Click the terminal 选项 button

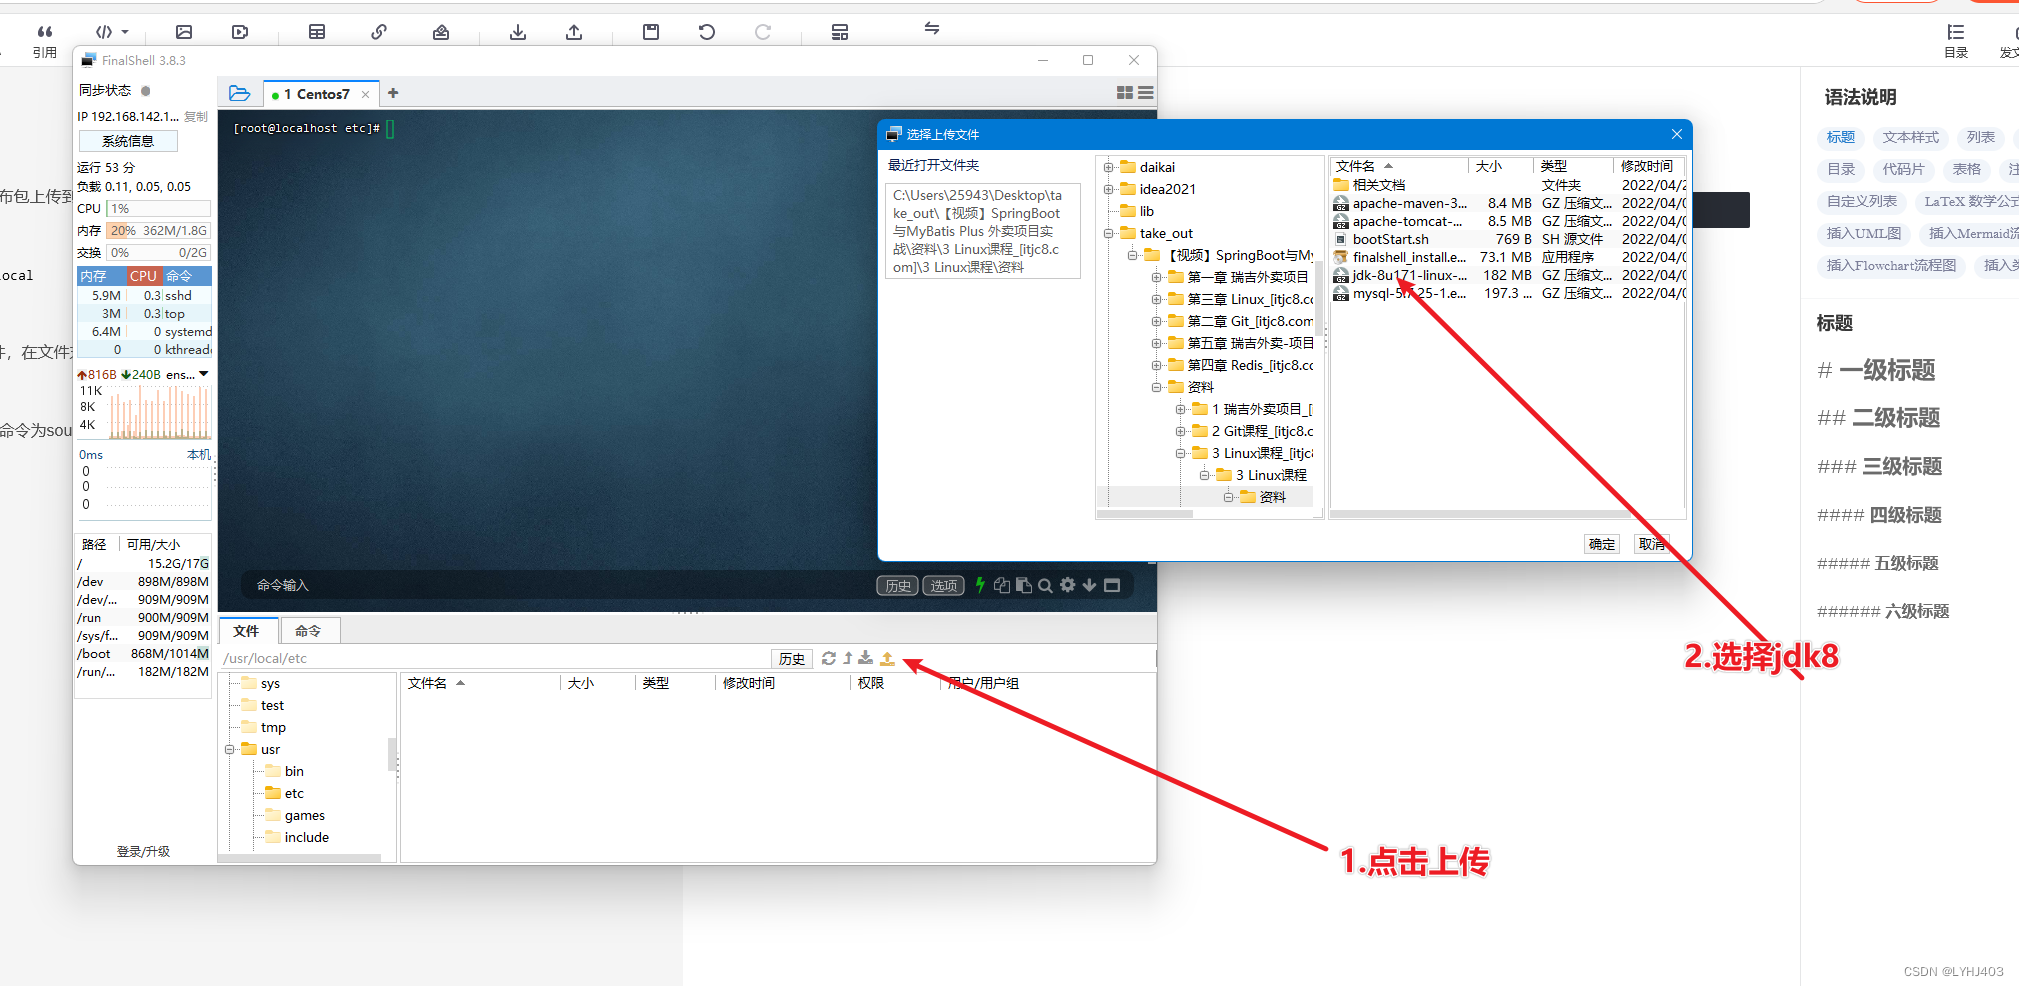tap(944, 586)
